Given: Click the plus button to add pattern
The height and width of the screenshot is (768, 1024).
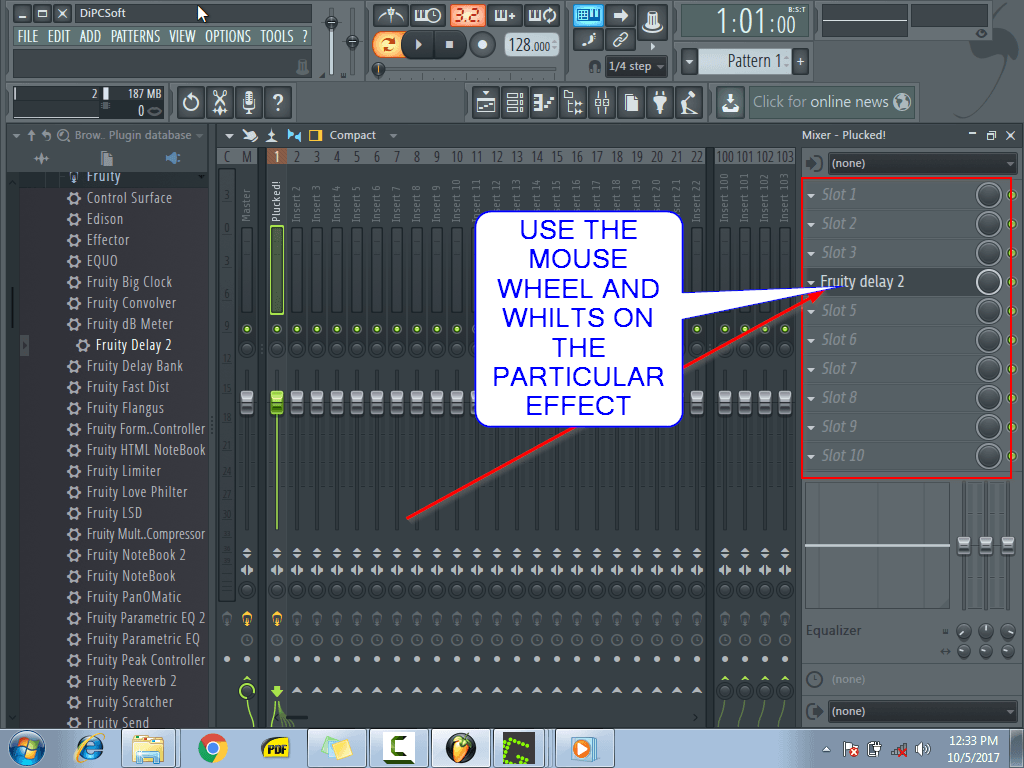Looking at the screenshot, I should (x=800, y=62).
